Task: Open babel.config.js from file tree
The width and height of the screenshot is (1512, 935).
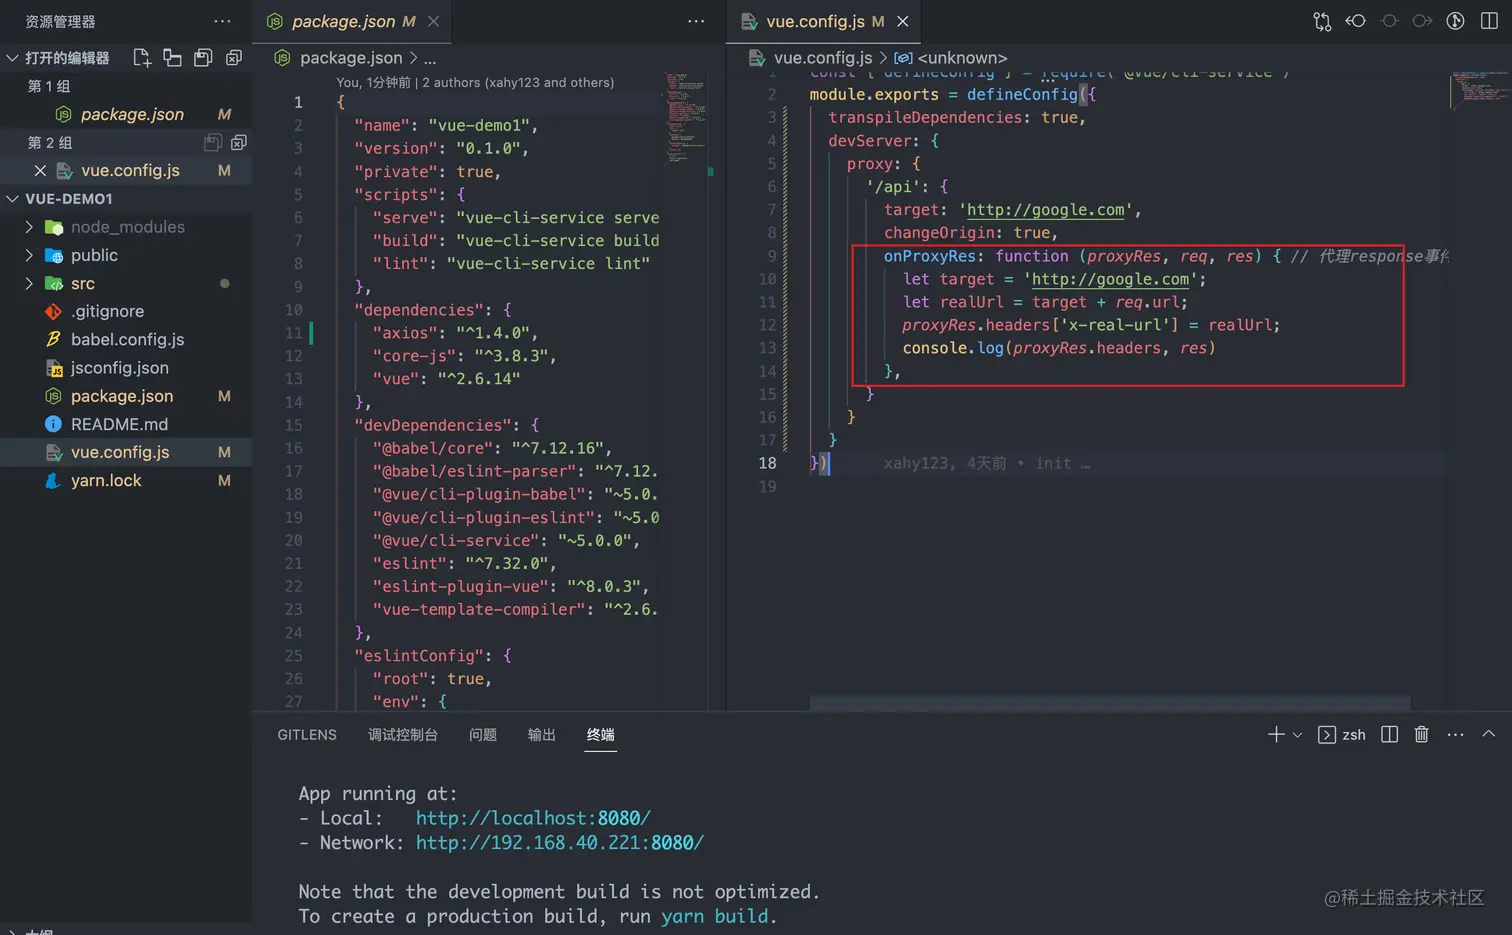Action: tap(126, 340)
